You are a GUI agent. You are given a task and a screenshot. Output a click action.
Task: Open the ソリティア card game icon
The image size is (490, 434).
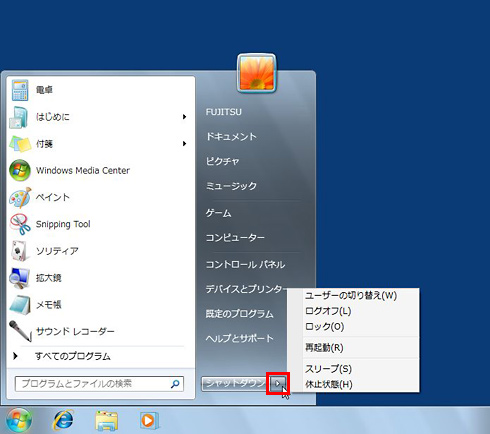point(19,251)
